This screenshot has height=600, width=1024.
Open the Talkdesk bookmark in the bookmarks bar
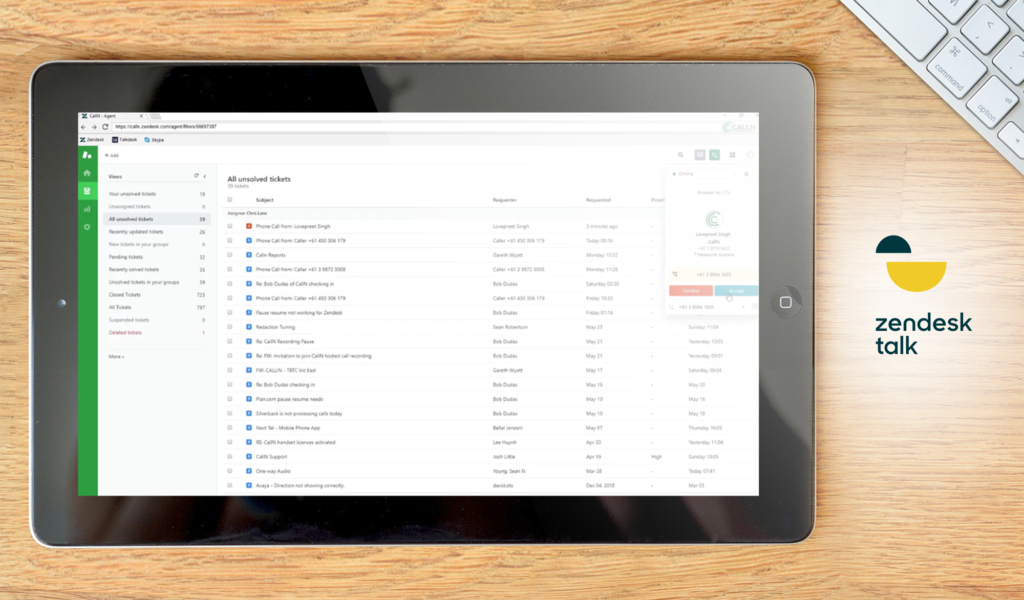pos(125,140)
